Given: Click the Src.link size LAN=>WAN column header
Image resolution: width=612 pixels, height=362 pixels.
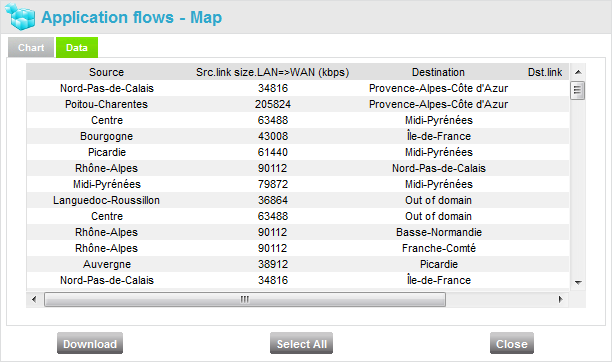Looking at the screenshot, I should point(272,72).
